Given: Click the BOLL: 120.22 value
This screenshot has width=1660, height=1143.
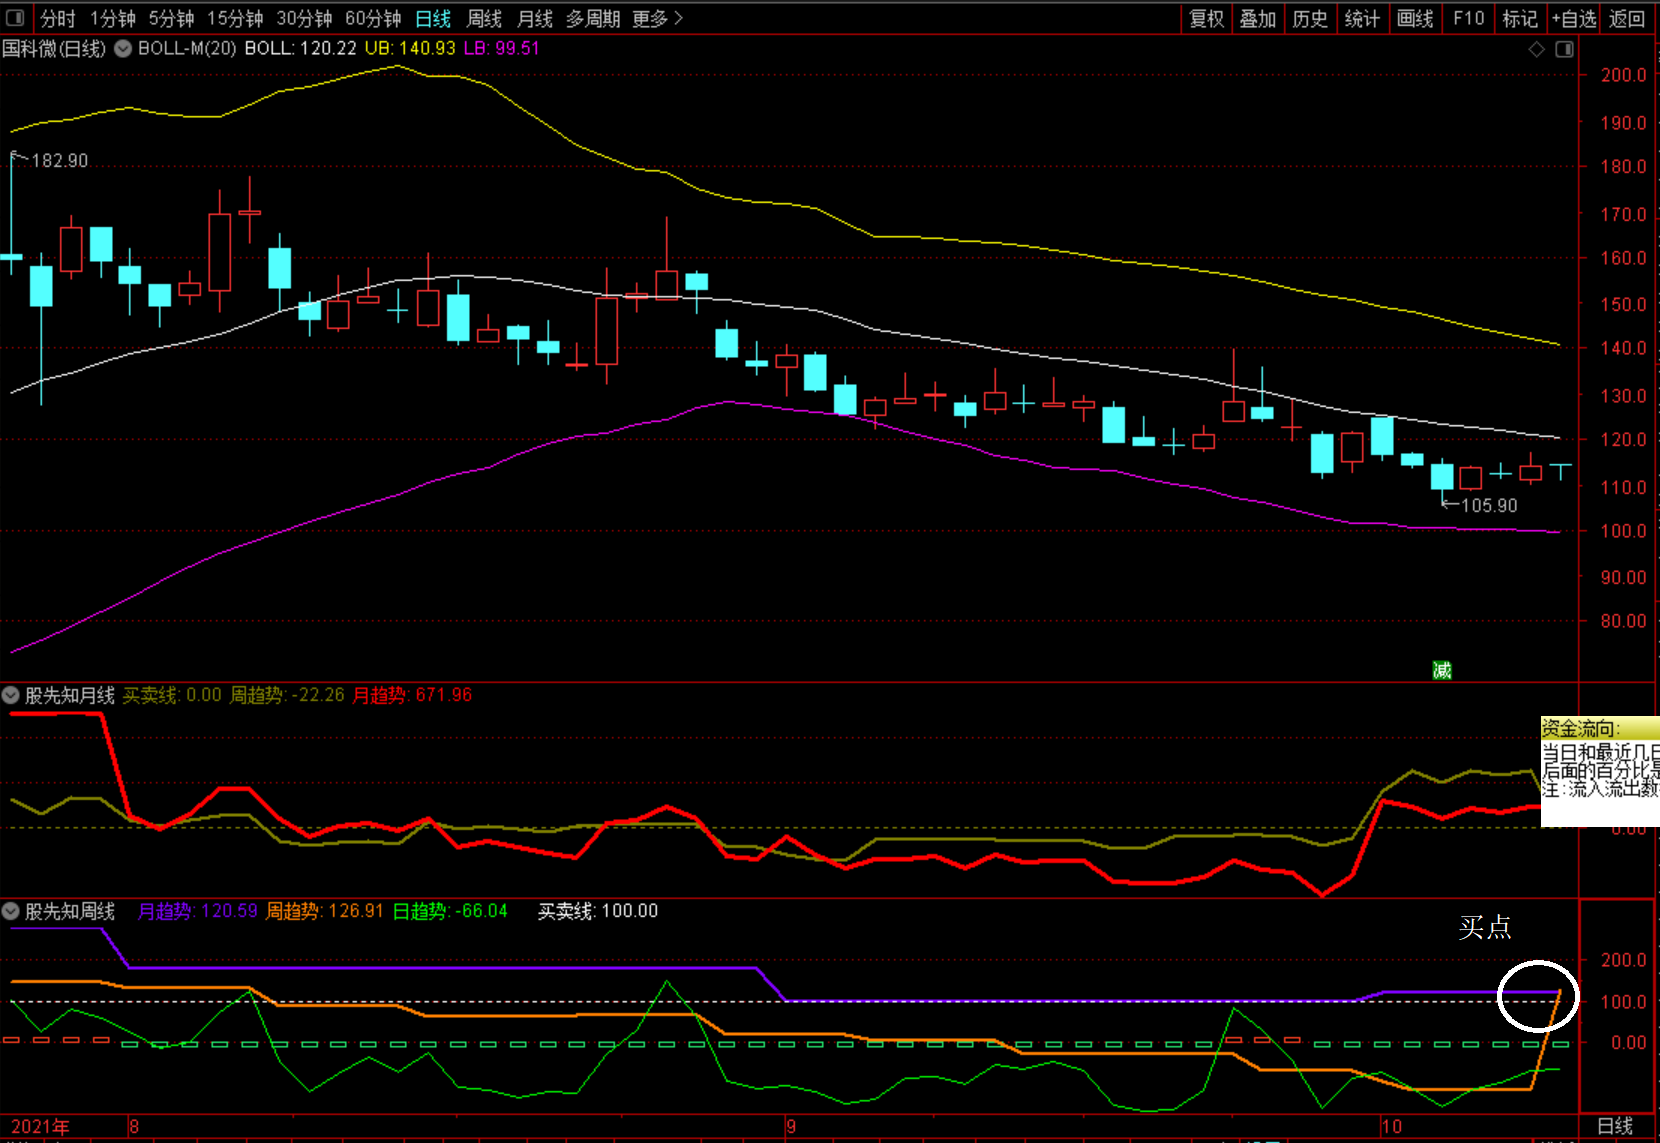Looking at the screenshot, I should [x=300, y=48].
